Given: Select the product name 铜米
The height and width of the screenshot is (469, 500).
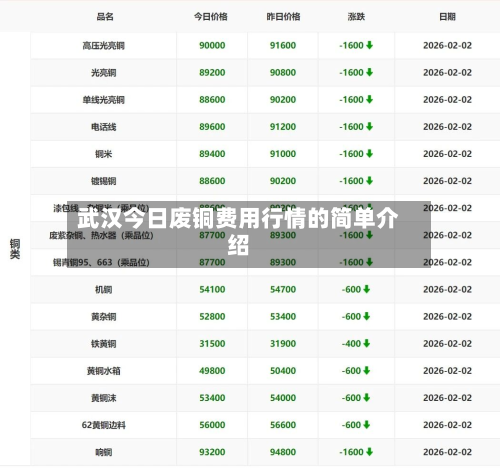Looking at the screenshot, I should pyautogui.click(x=103, y=154).
